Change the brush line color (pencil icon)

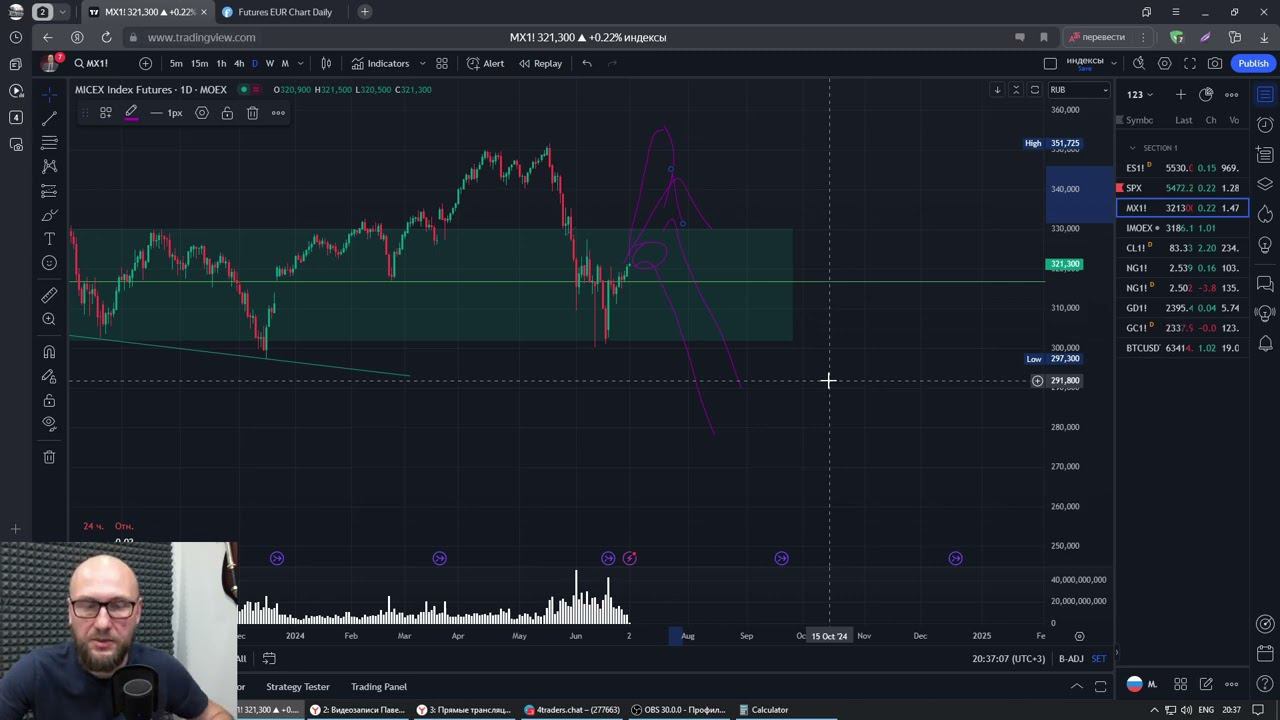[131, 113]
